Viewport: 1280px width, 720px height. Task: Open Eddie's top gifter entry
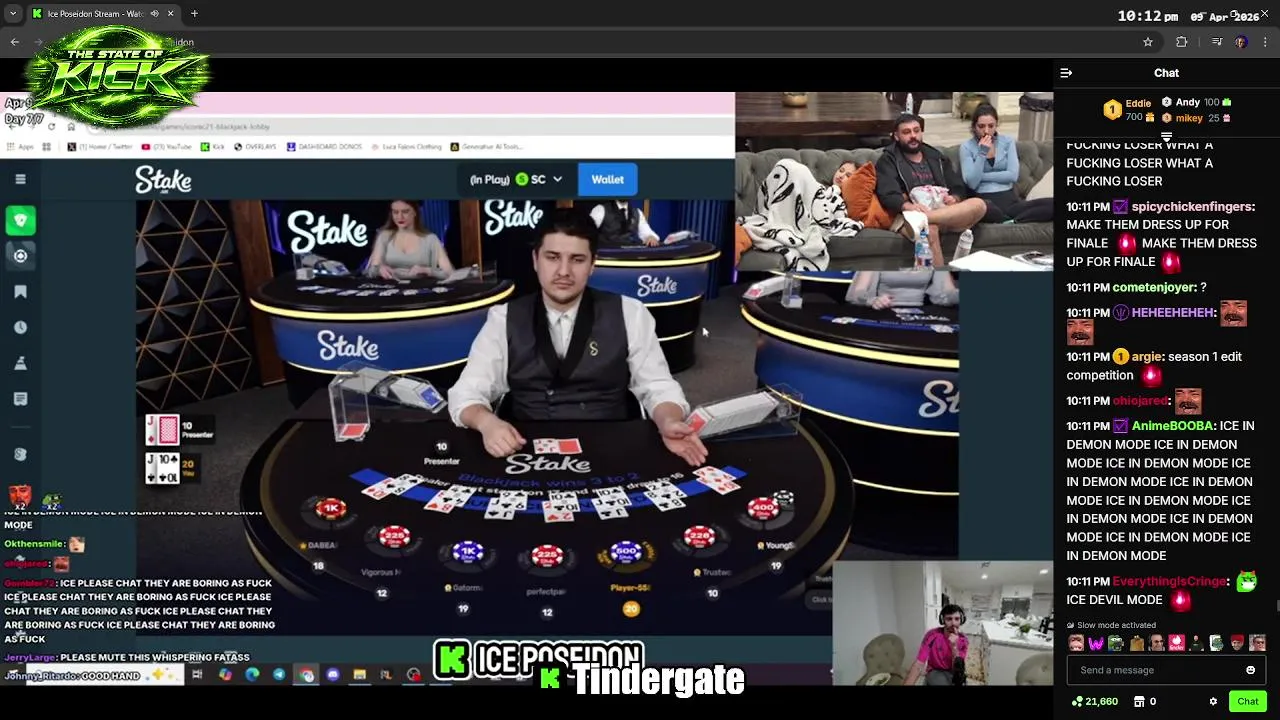point(1127,110)
